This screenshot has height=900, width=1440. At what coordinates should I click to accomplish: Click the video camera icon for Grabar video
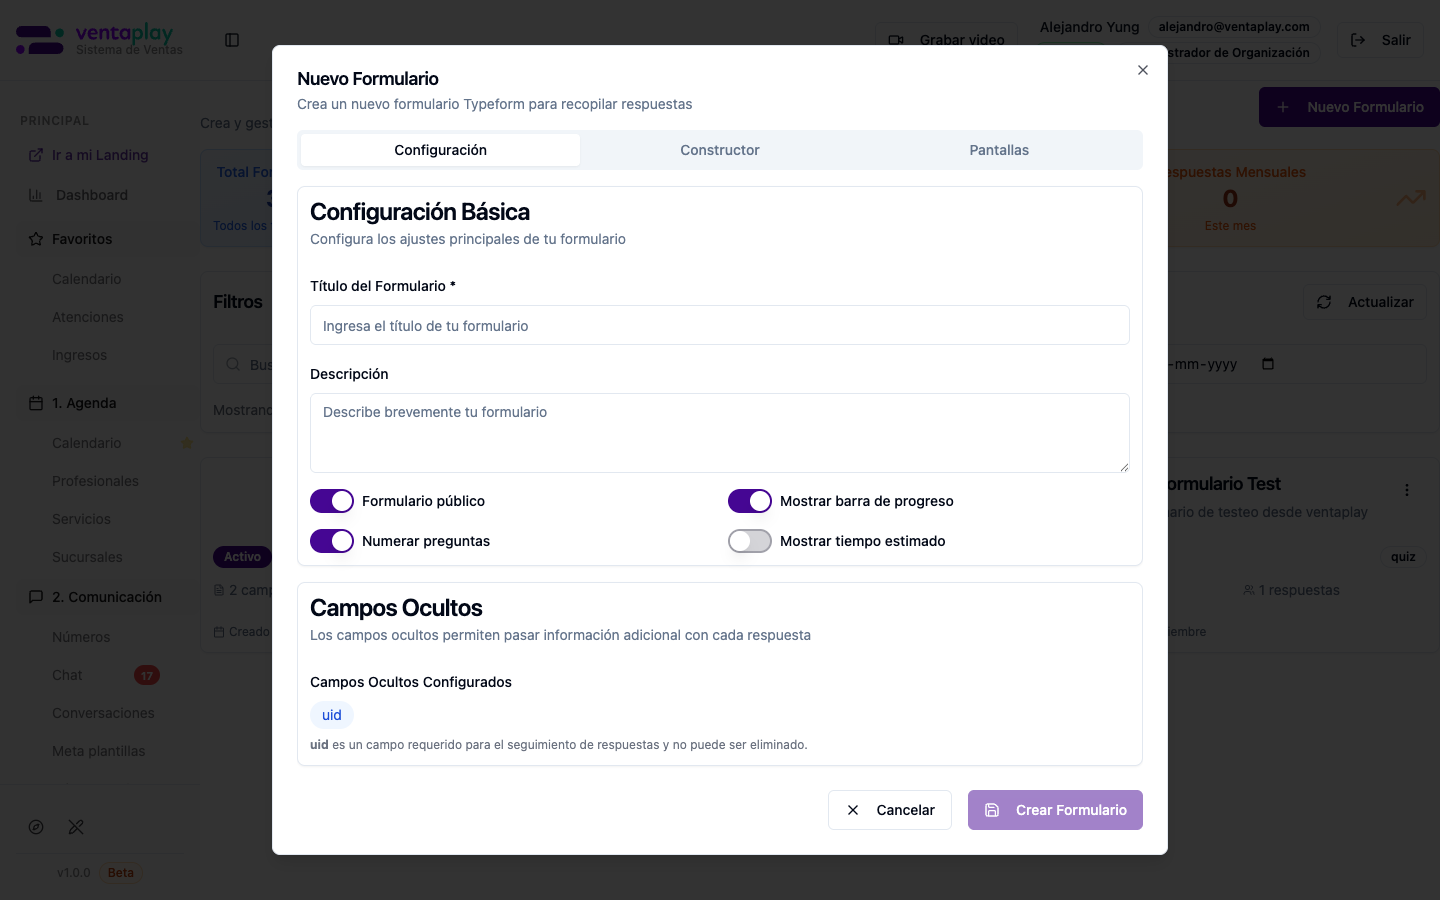896,40
